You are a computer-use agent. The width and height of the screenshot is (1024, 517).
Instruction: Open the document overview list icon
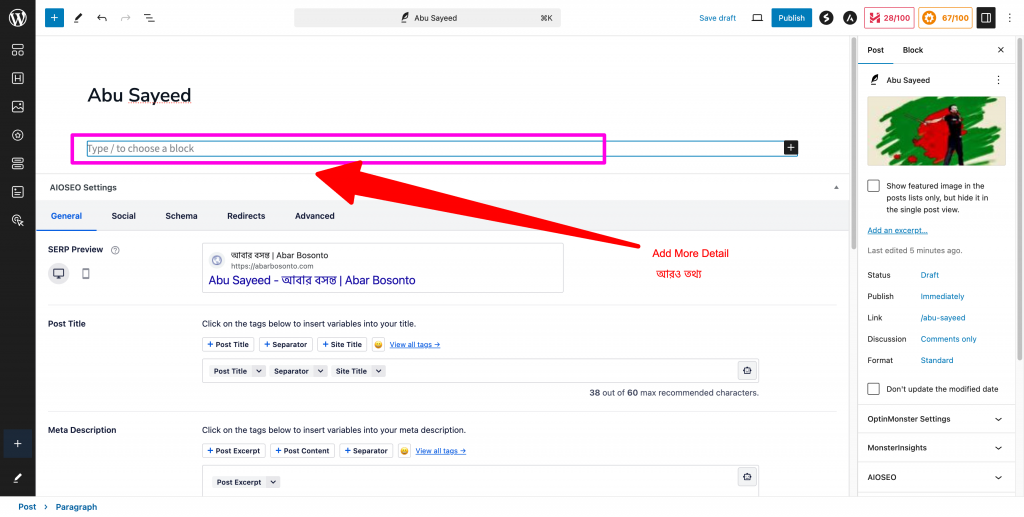tap(149, 18)
